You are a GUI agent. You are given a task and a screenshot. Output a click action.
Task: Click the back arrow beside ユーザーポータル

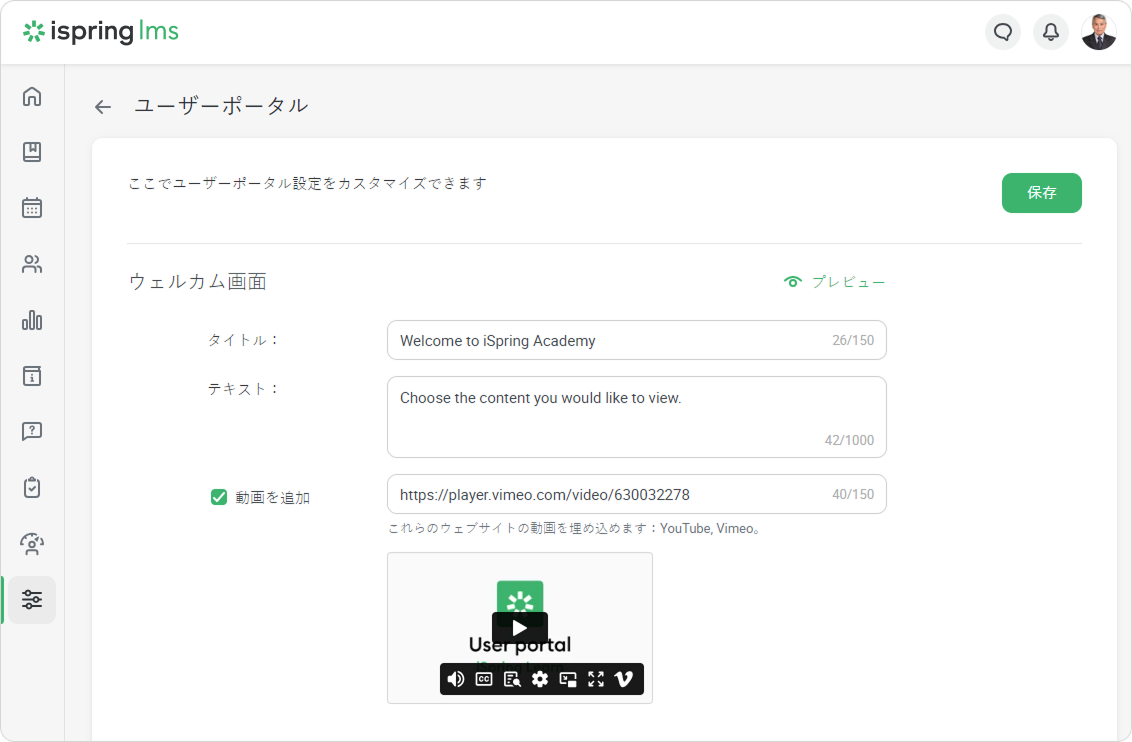[x=103, y=107]
